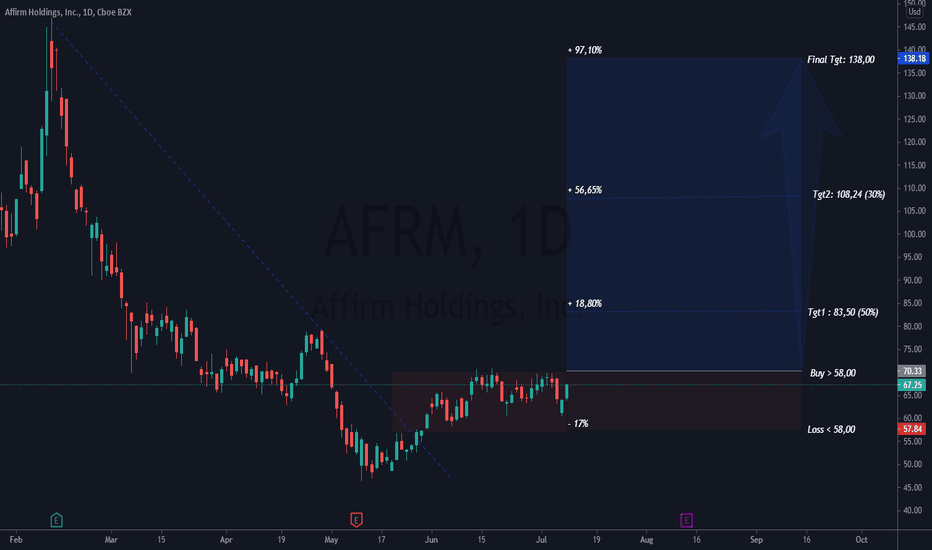This screenshot has height=550, width=932.
Task: Click the red earnings marker in May
Action: (x=356, y=520)
